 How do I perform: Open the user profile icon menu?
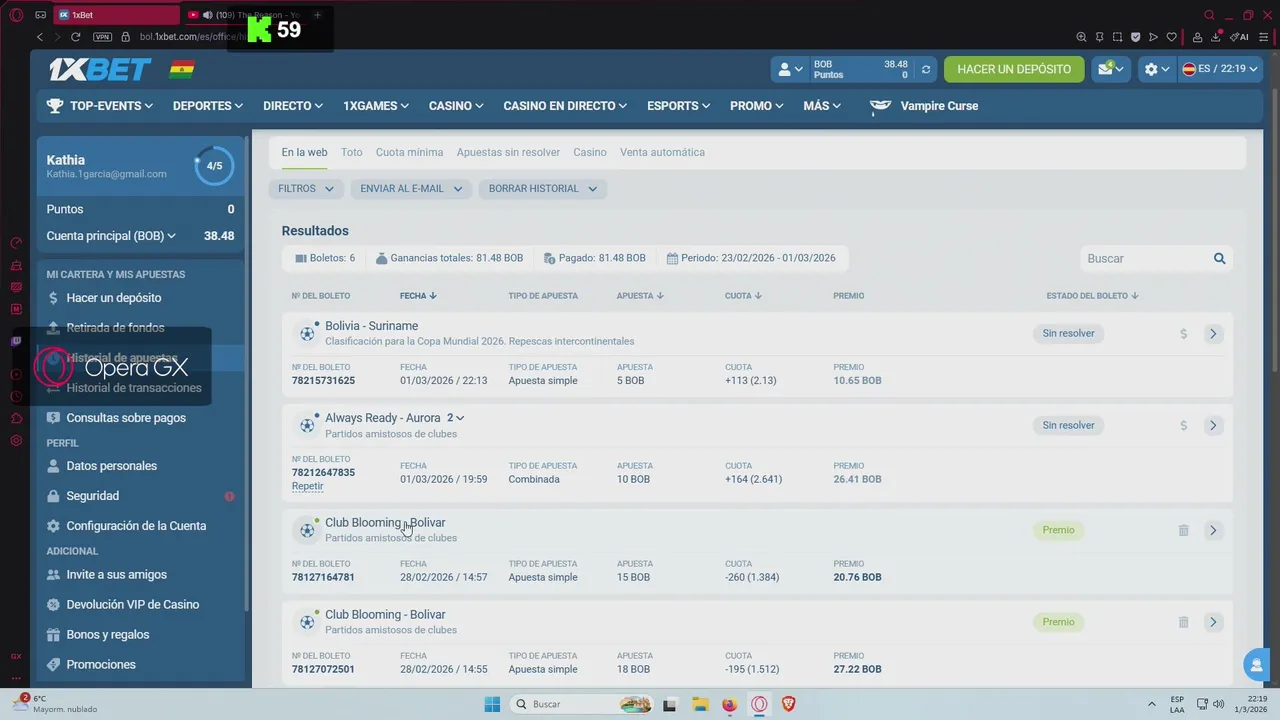[790, 69]
